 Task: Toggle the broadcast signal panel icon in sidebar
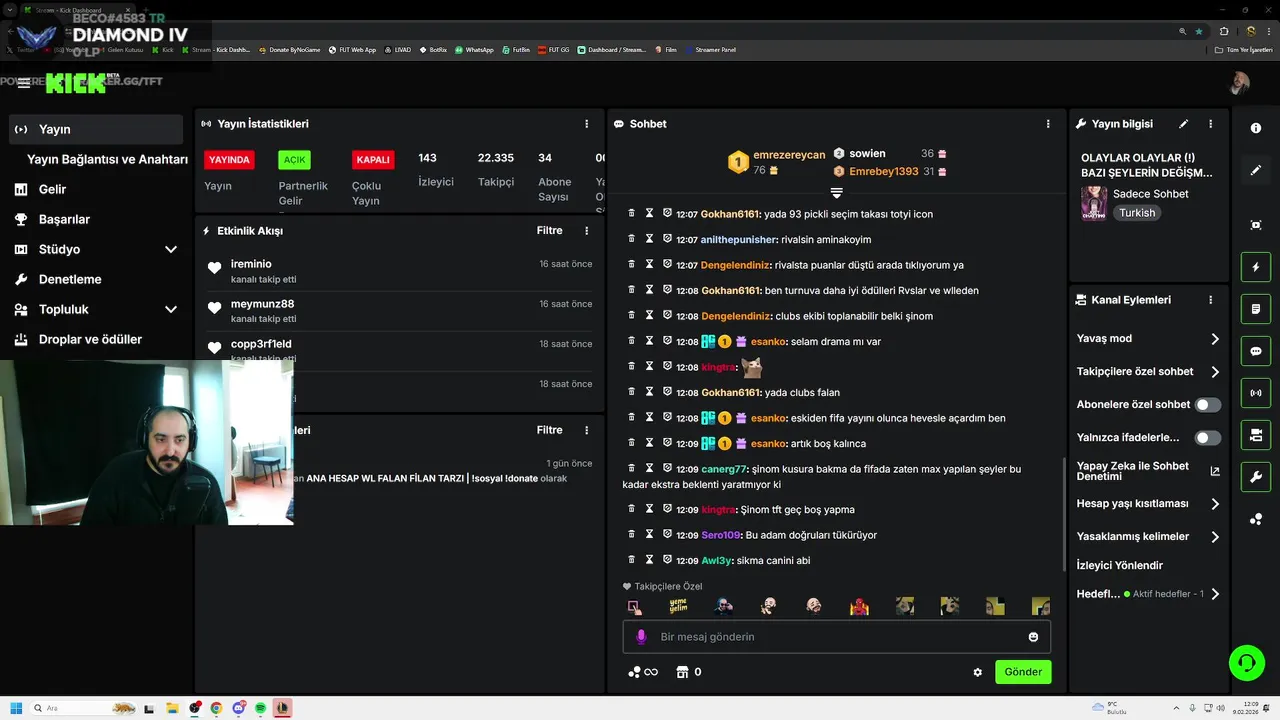tap(1256, 393)
